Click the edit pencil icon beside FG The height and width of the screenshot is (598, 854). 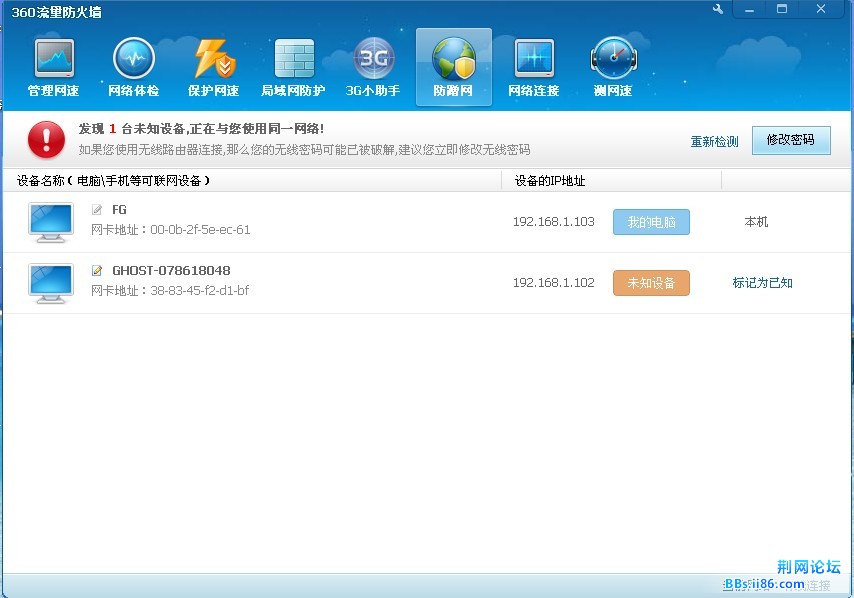(x=97, y=210)
